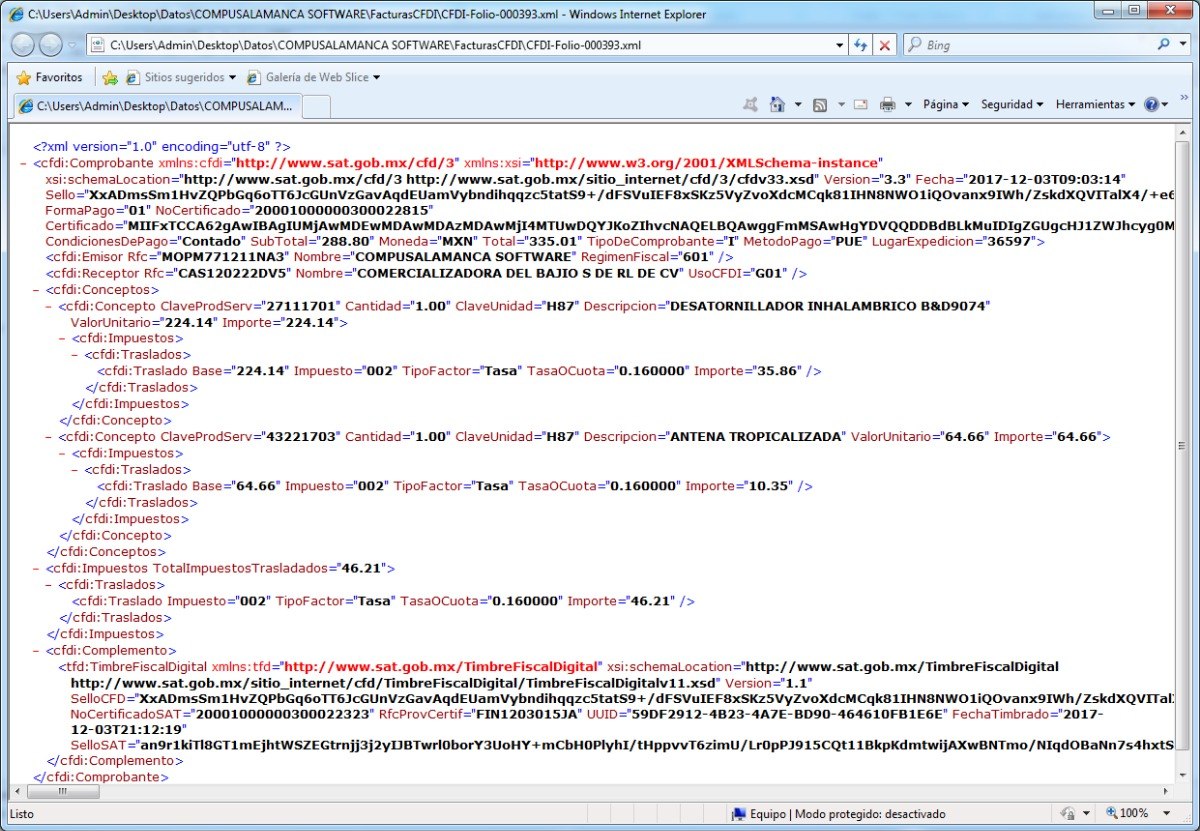Click closing tag </cfdi:Comprobante>
1200x831 pixels.
pos(101,776)
